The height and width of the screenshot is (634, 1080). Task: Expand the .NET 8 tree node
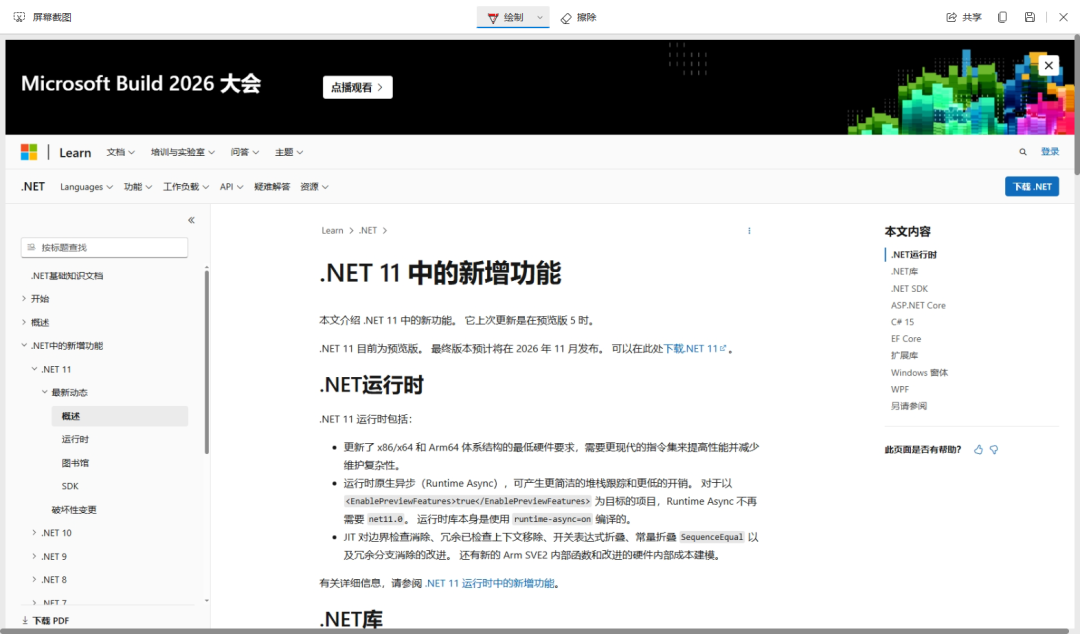pyautogui.click(x=34, y=580)
